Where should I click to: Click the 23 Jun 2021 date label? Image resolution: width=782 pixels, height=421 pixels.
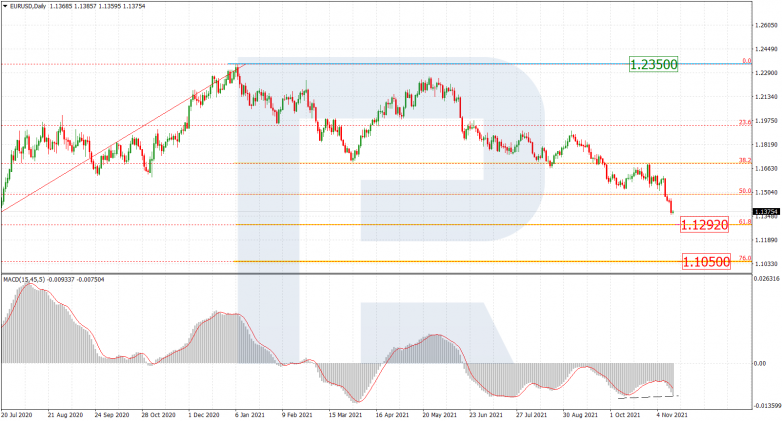click(x=486, y=415)
